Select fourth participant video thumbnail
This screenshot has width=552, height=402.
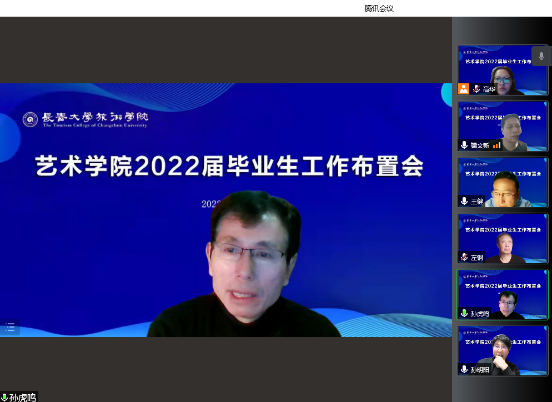[x=502, y=238]
